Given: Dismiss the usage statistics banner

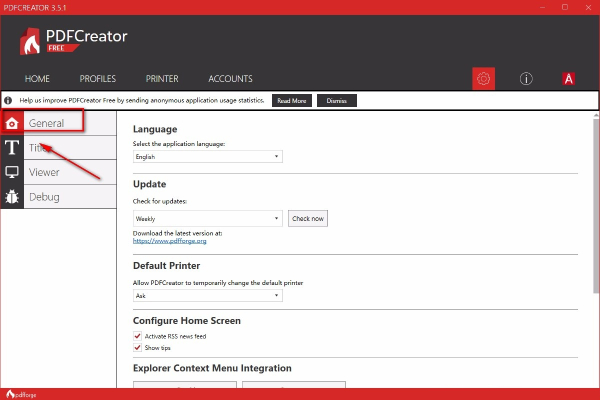Looking at the screenshot, I should tap(336, 101).
